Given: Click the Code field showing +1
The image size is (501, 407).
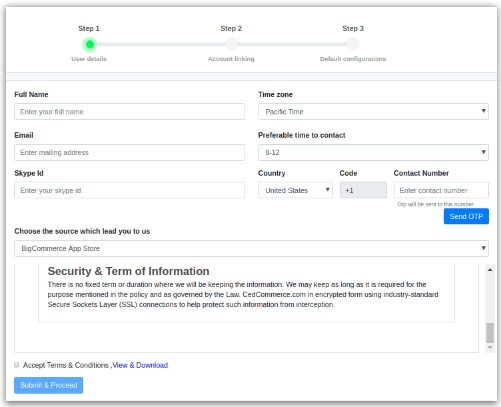Looking at the screenshot, I should 363,190.
